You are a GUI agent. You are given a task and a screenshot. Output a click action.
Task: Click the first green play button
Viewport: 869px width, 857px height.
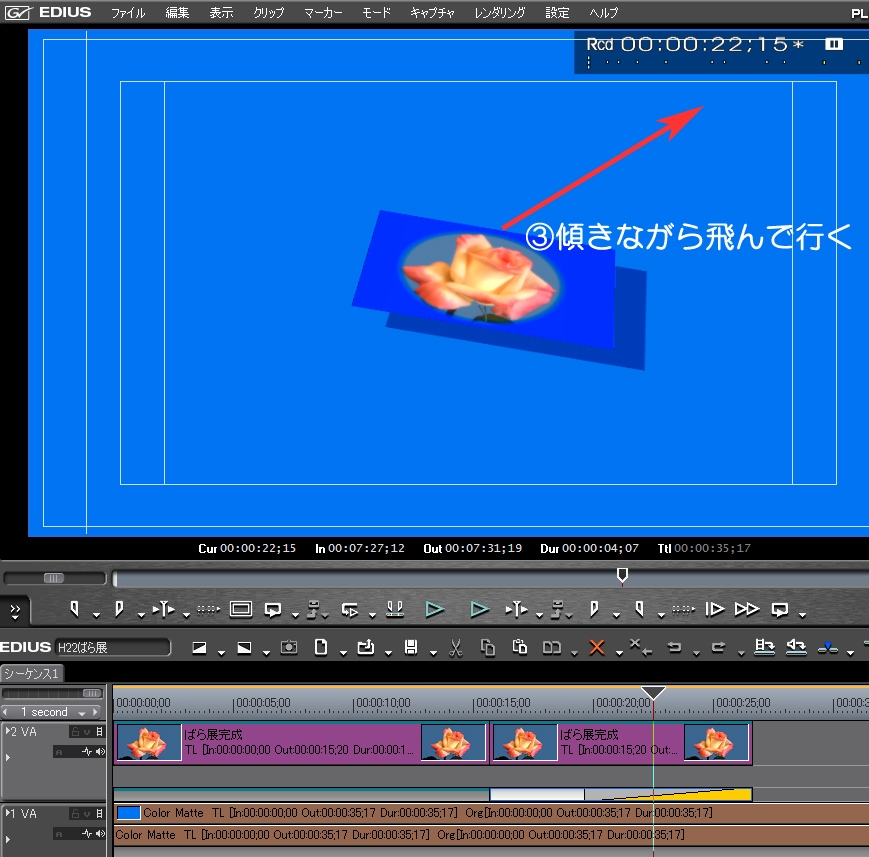(x=433, y=608)
